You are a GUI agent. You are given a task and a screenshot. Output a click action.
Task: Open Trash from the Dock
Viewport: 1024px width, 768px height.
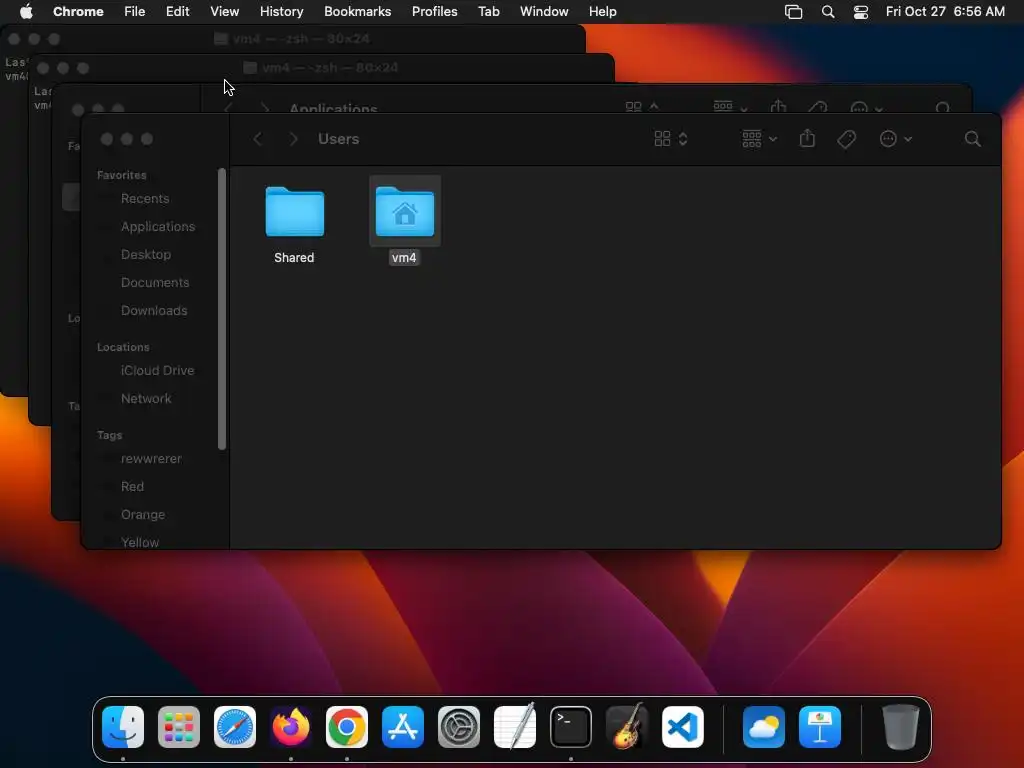[901, 727]
